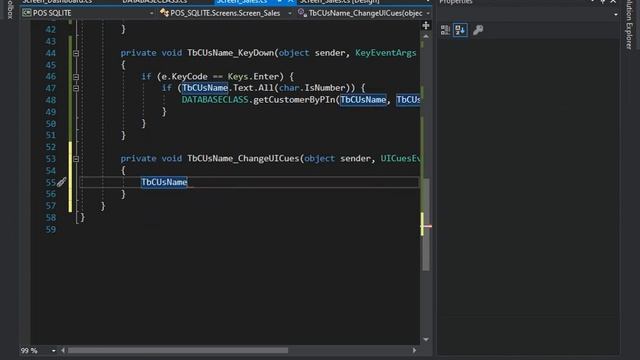The height and width of the screenshot is (360, 640).
Task: Click char.IsNumber on line 47
Action: (312, 88)
